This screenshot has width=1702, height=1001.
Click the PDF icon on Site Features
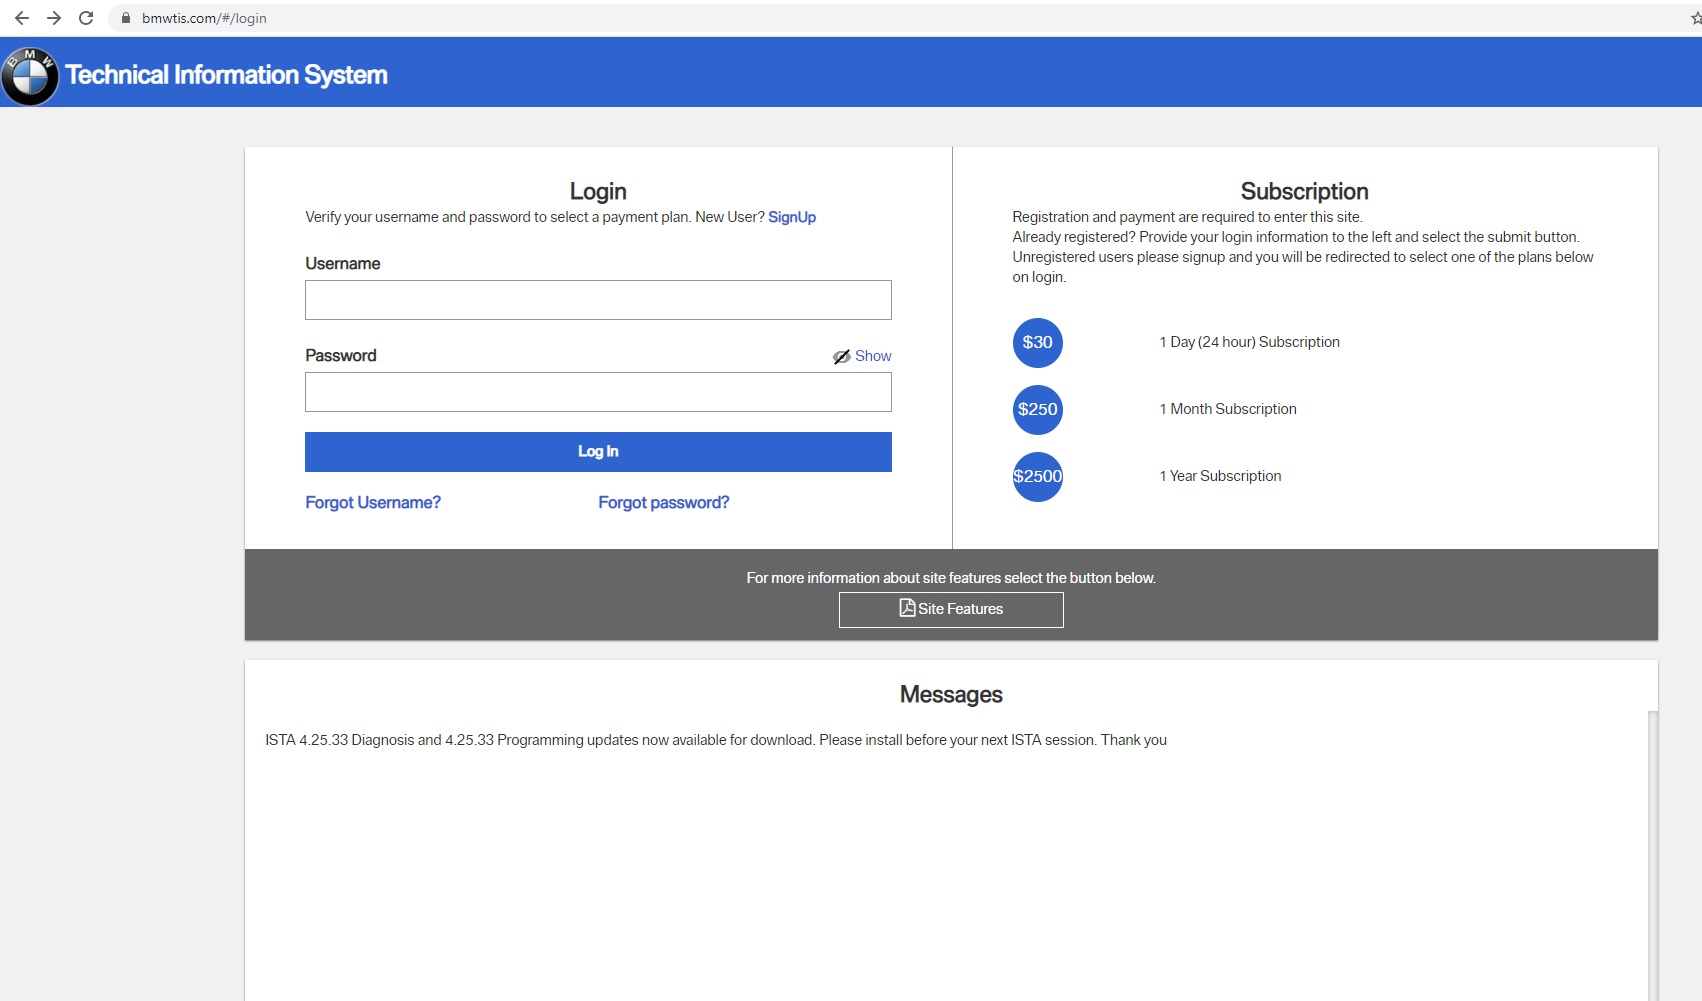pyautogui.click(x=907, y=608)
